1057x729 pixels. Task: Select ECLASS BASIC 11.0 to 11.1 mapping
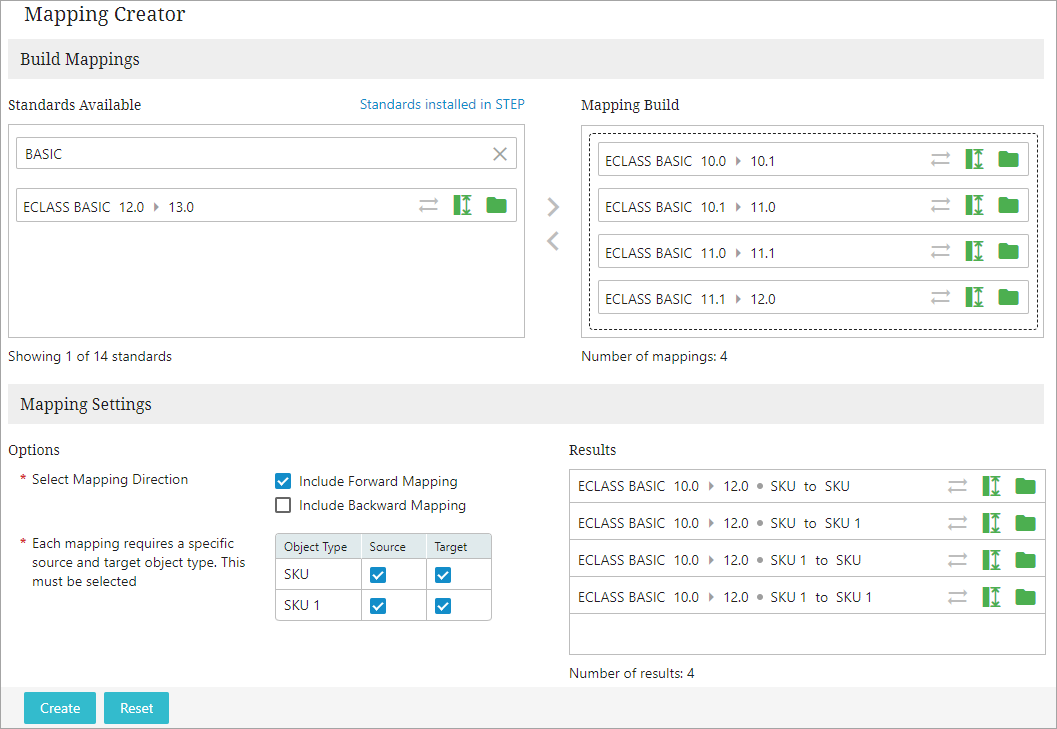[813, 252]
